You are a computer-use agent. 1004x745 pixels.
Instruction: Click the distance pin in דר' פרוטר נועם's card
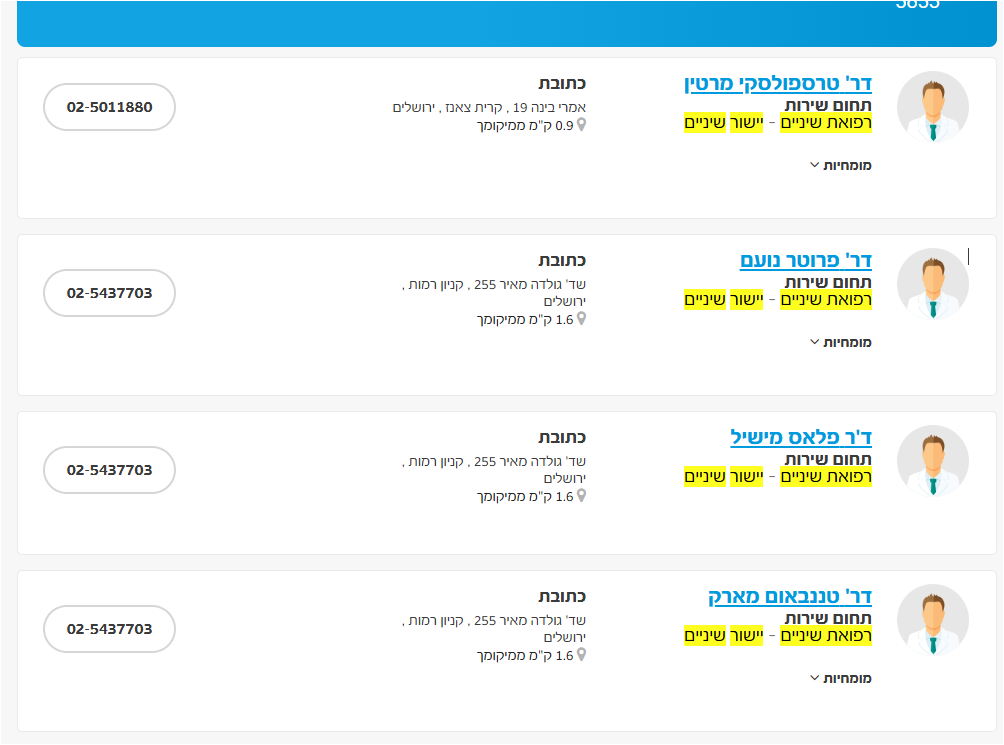click(581, 320)
